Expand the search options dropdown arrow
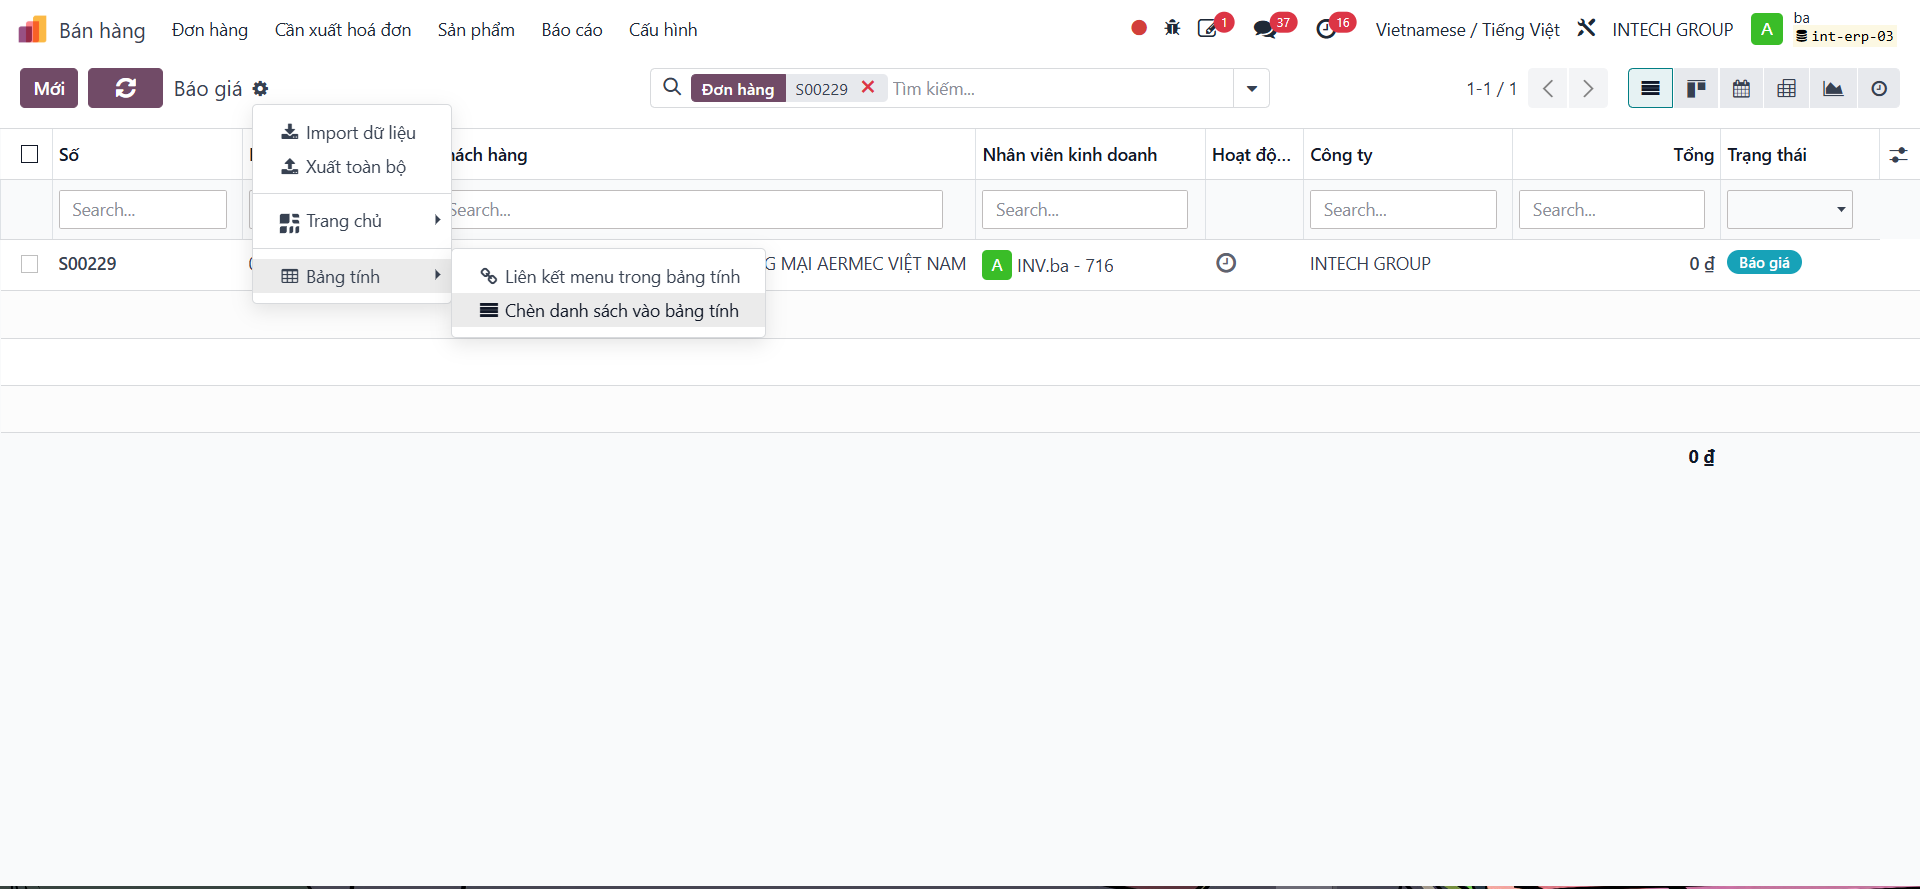The image size is (1920, 889). [1251, 88]
